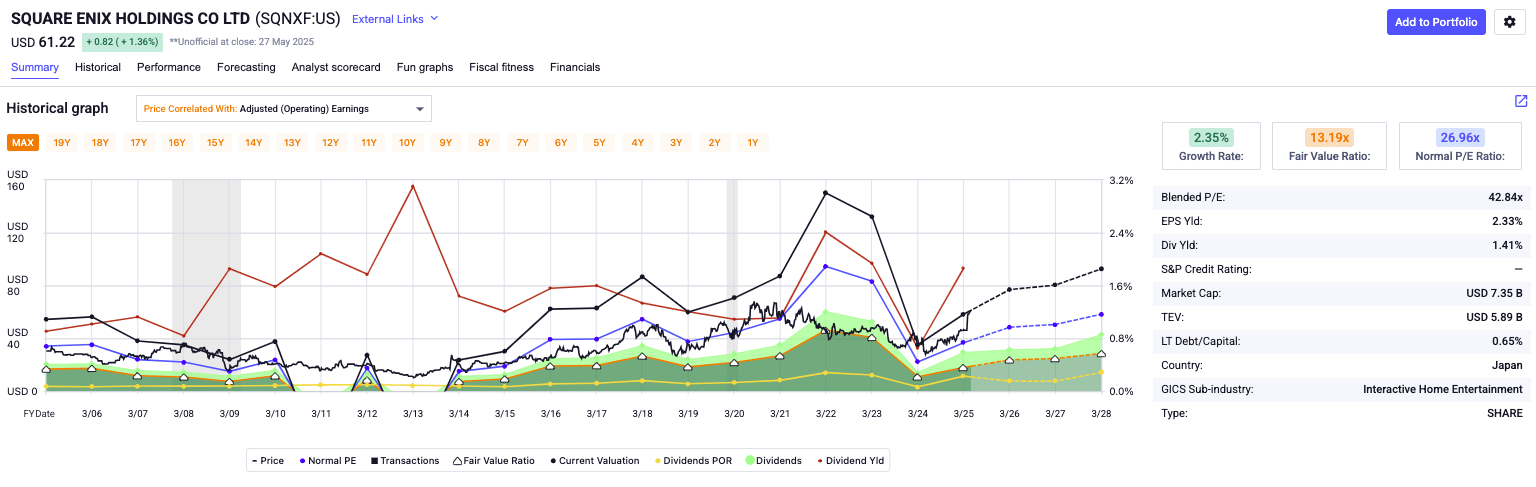Expand the External Links menu

[x=395, y=19]
